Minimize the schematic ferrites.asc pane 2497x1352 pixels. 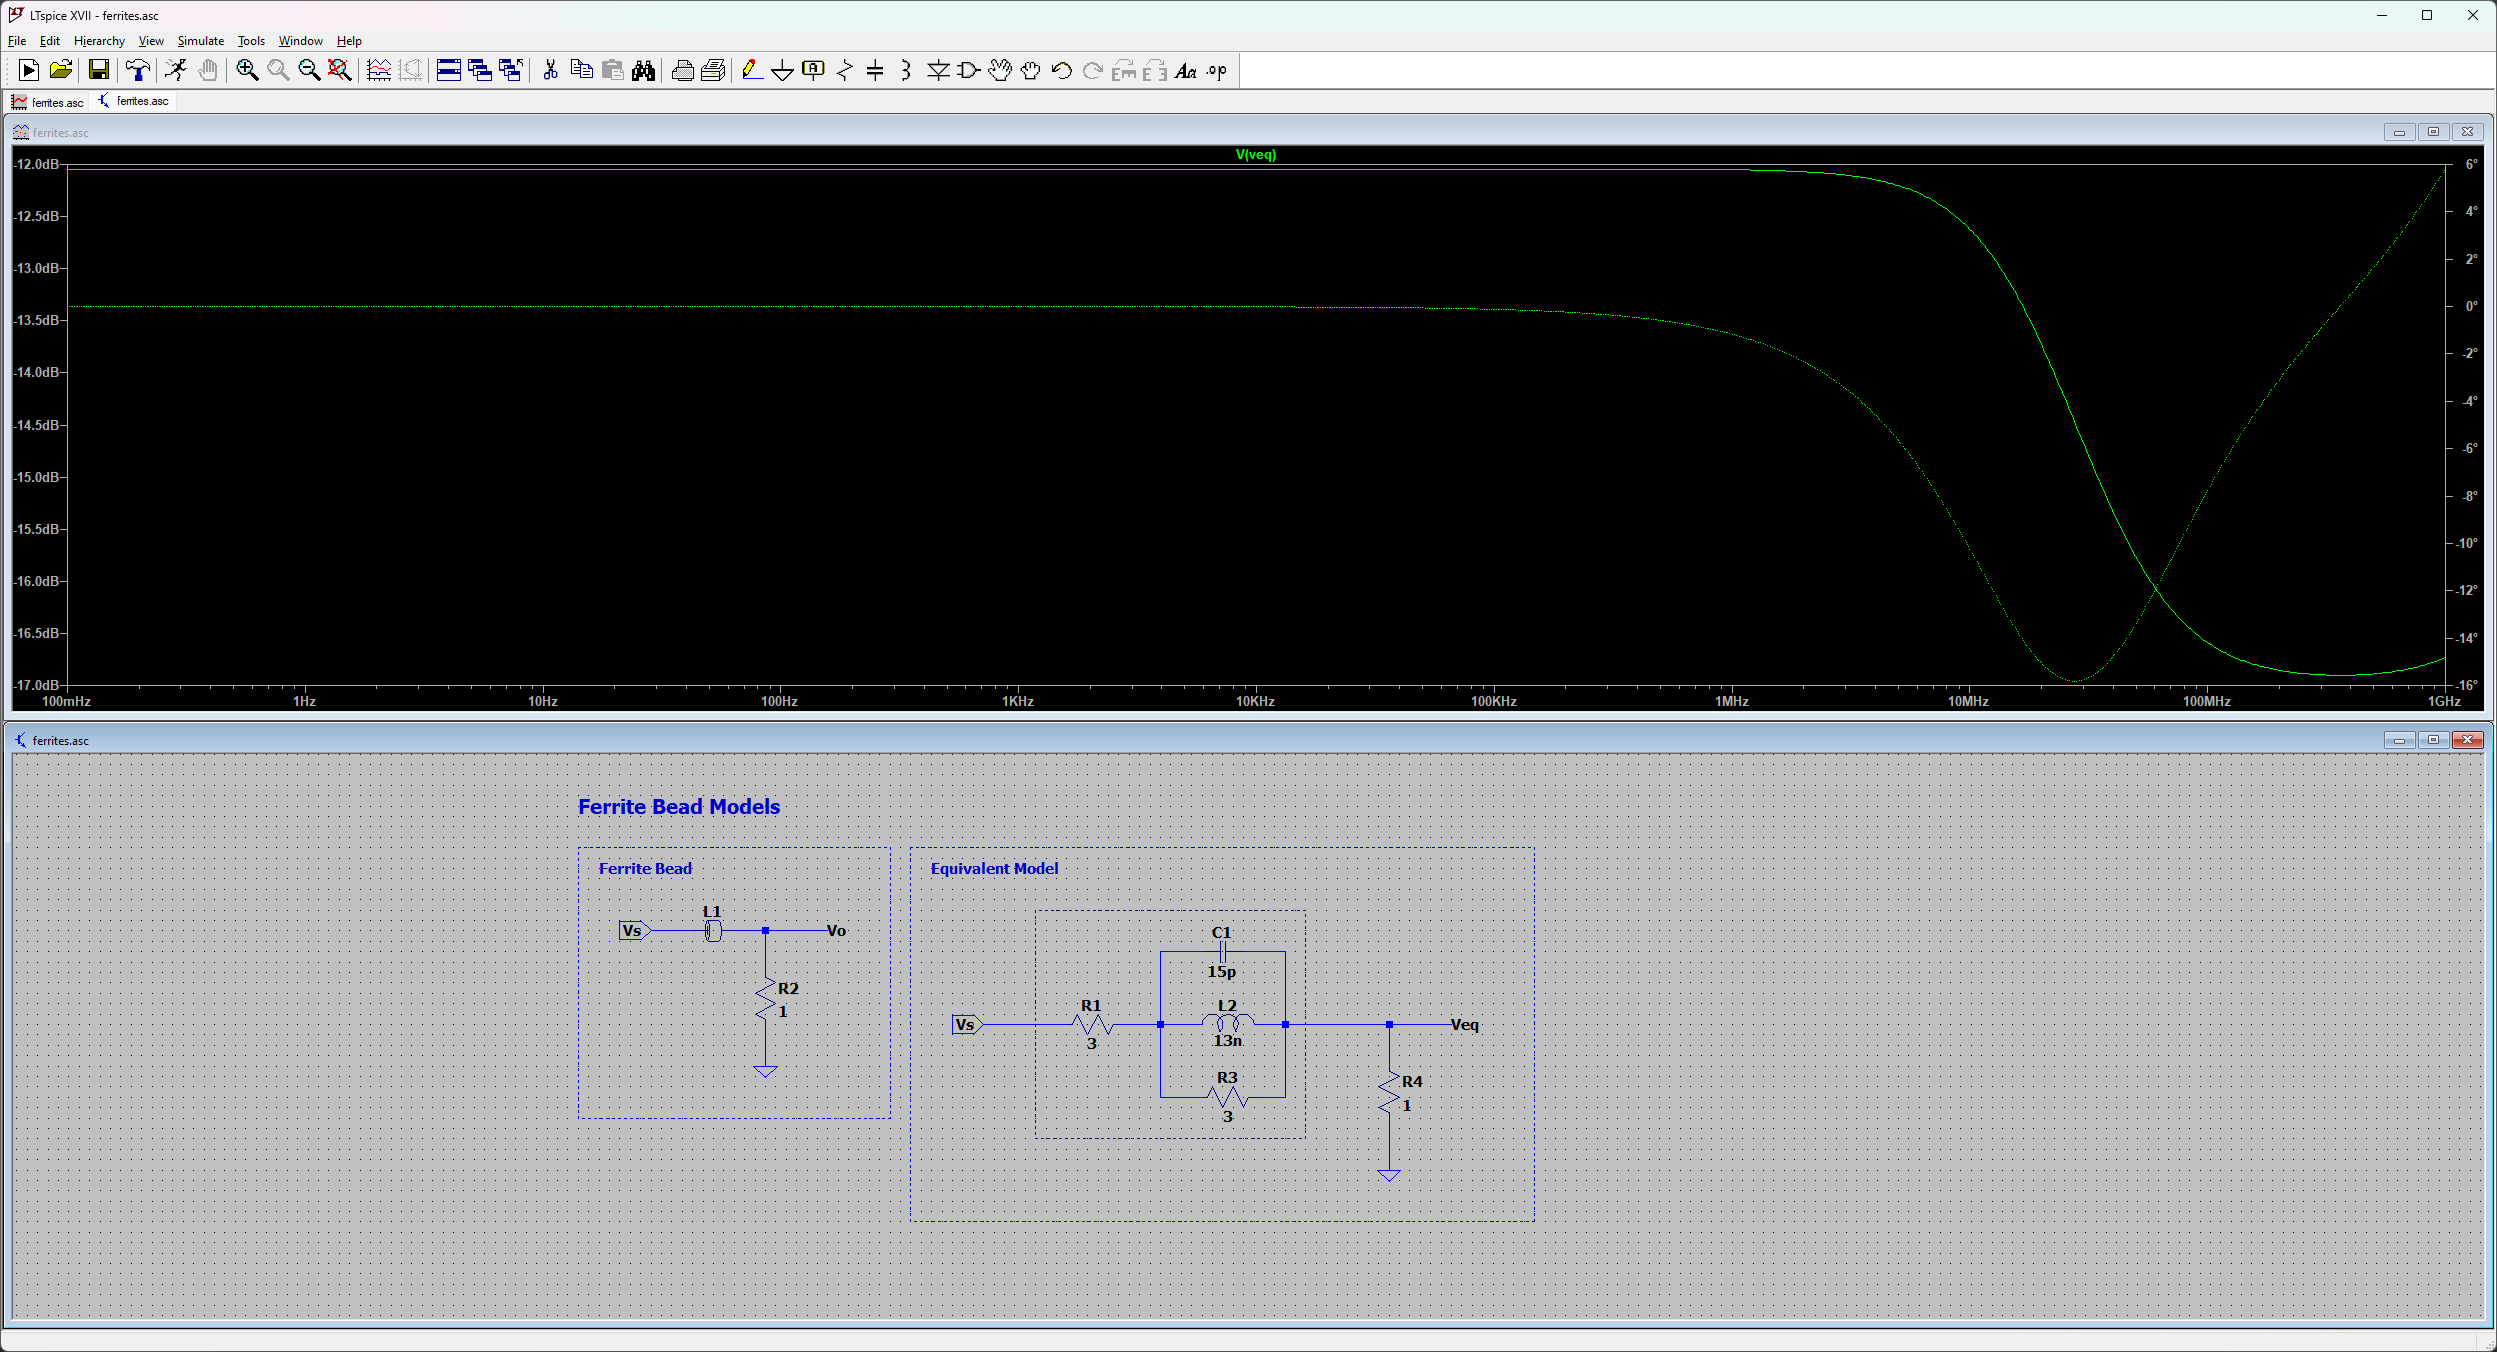[x=2399, y=740]
